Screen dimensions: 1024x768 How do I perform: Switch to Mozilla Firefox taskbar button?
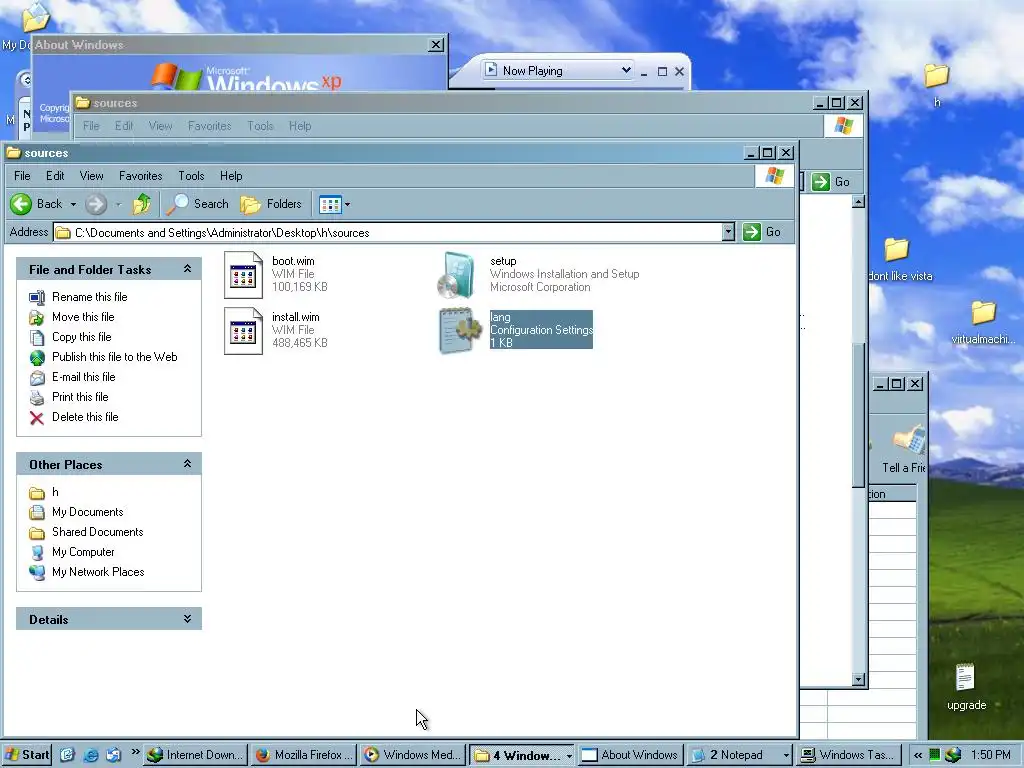pyautogui.click(x=304, y=756)
